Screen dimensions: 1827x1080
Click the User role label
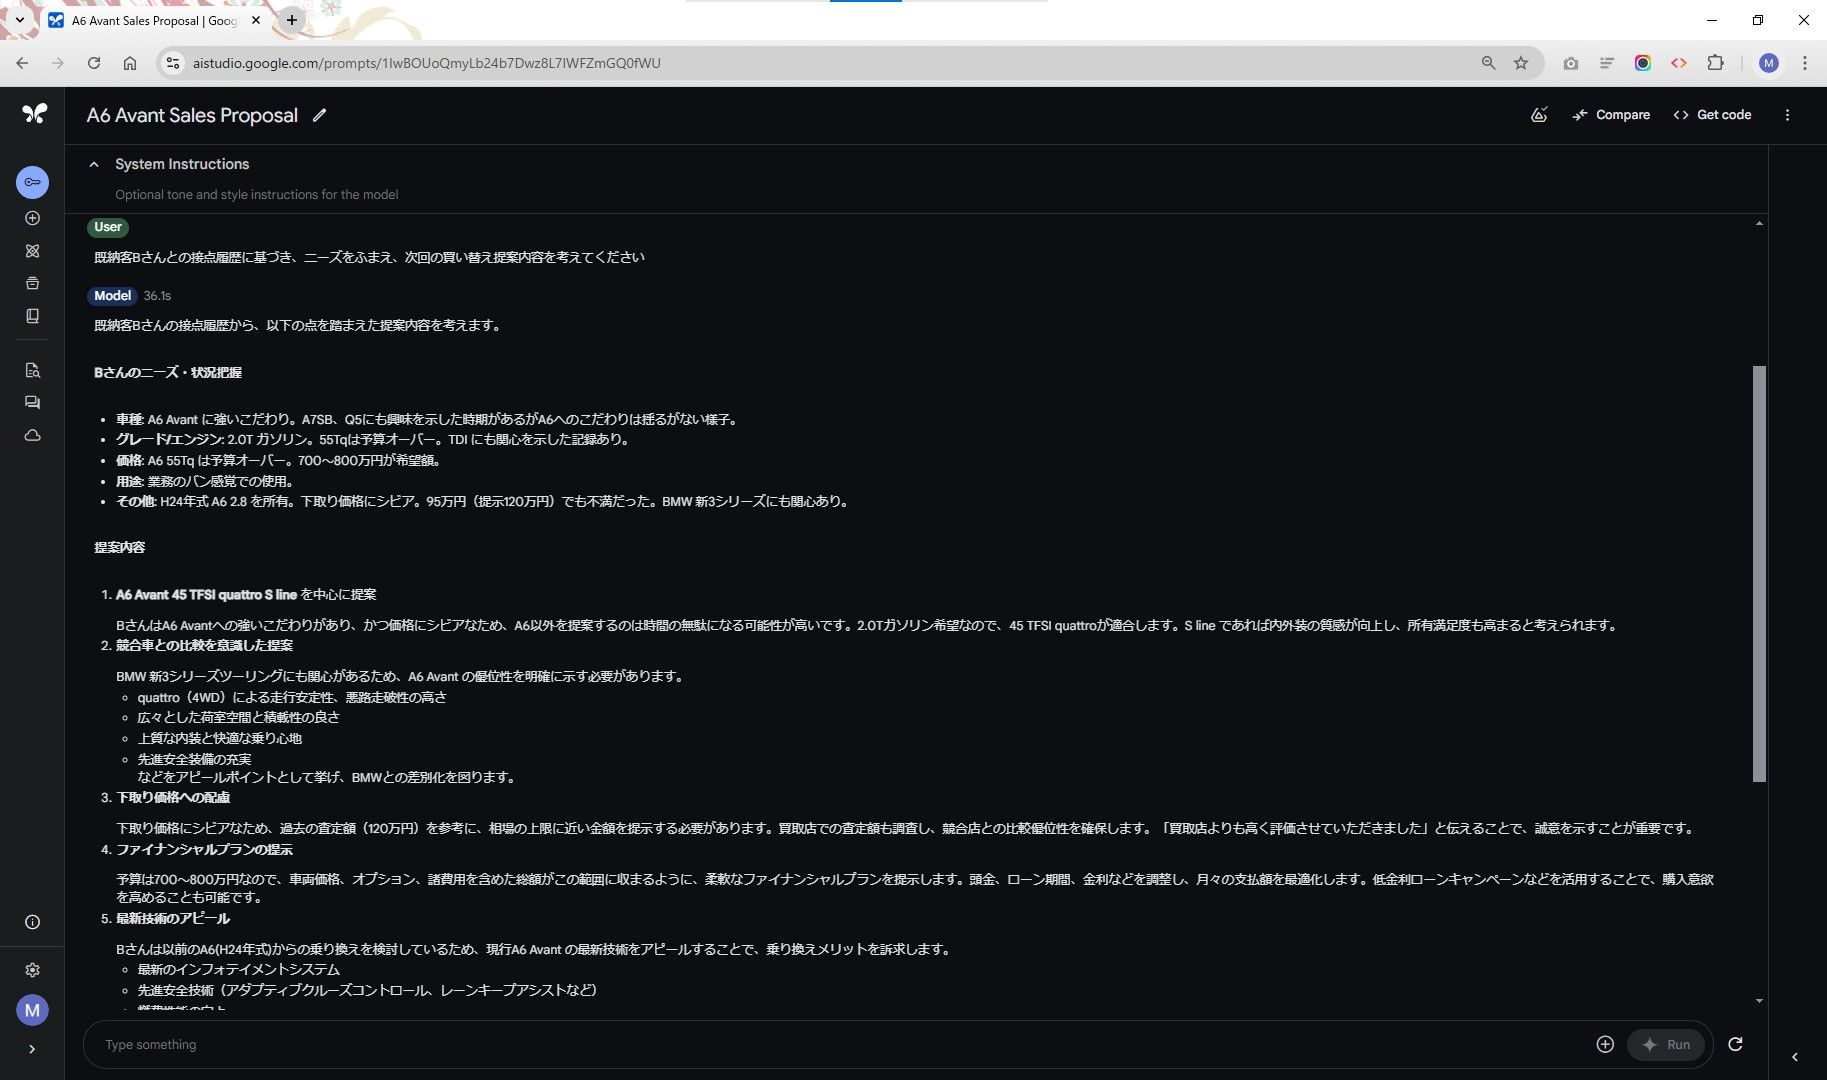click(108, 227)
